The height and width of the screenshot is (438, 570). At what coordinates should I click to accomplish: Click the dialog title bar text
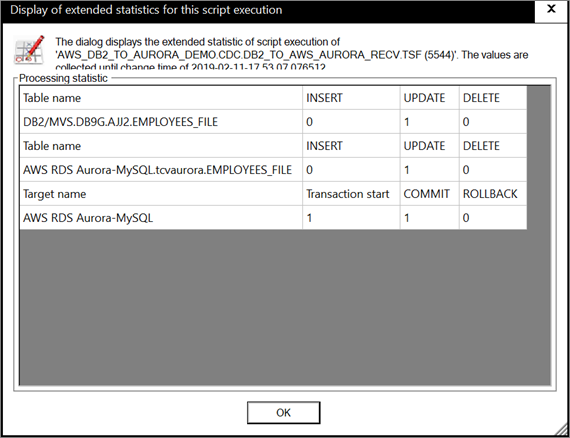pyautogui.click(x=146, y=10)
